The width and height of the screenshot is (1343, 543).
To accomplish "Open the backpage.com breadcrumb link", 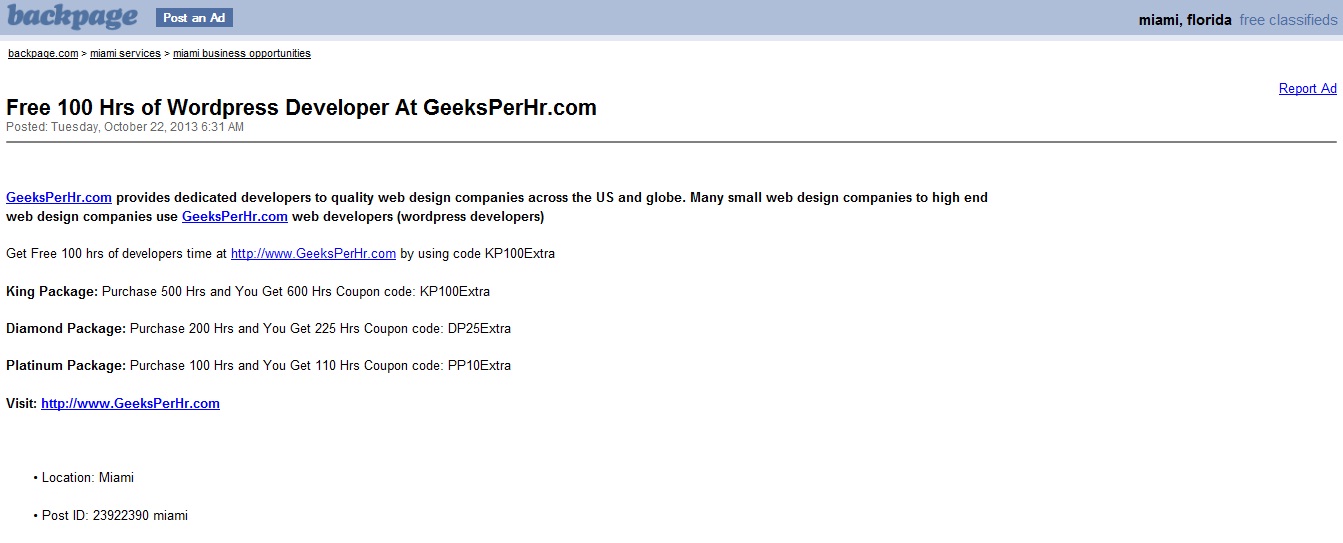I will click(x=43, y=54).
